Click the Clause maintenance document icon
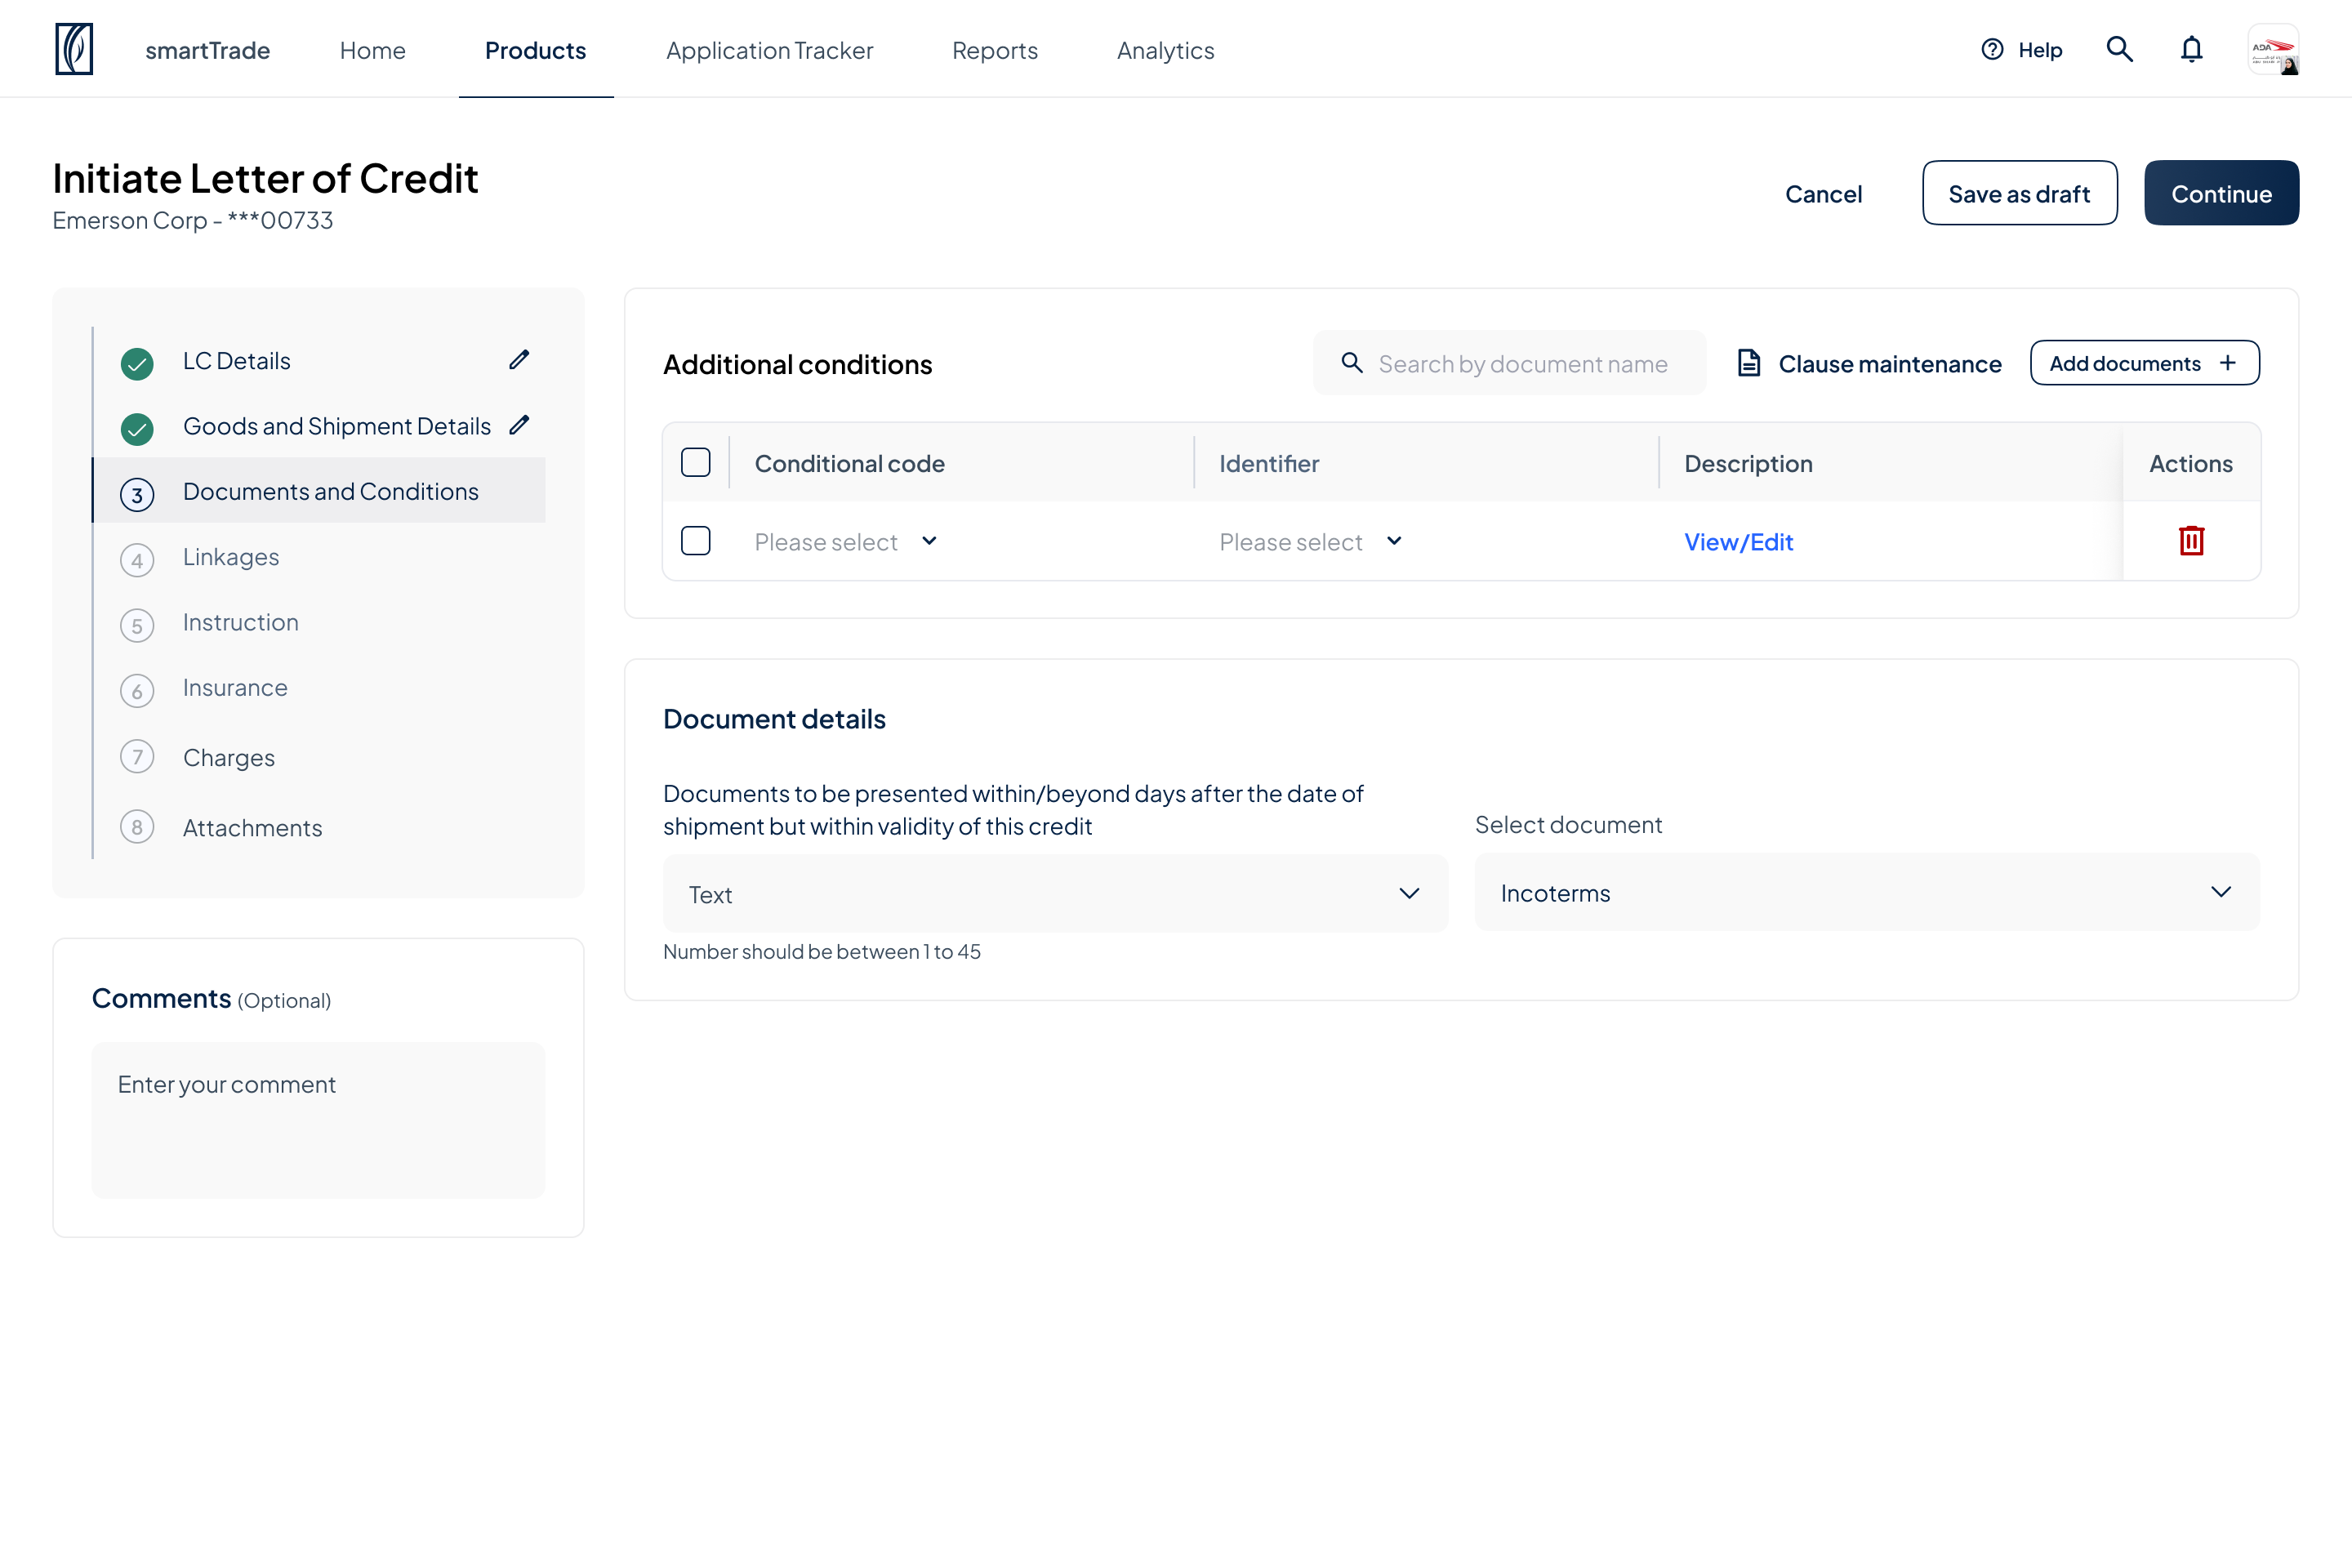The height and width of the screenshot is (1568, 2352). pos(1749,363)
